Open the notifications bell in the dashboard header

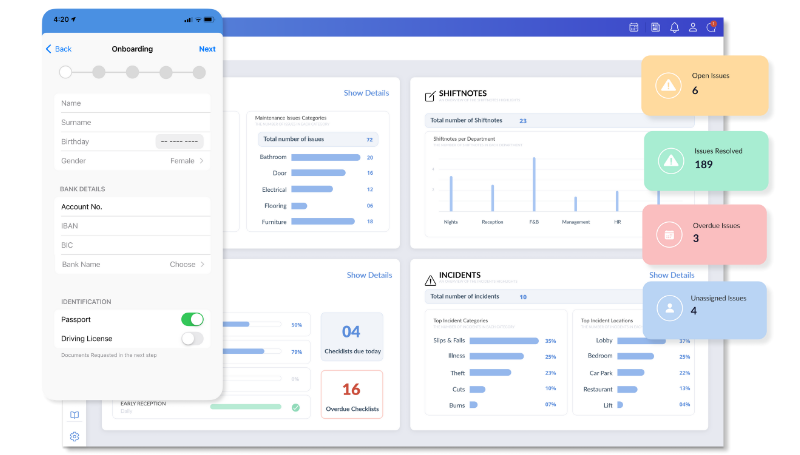(674, 28)
